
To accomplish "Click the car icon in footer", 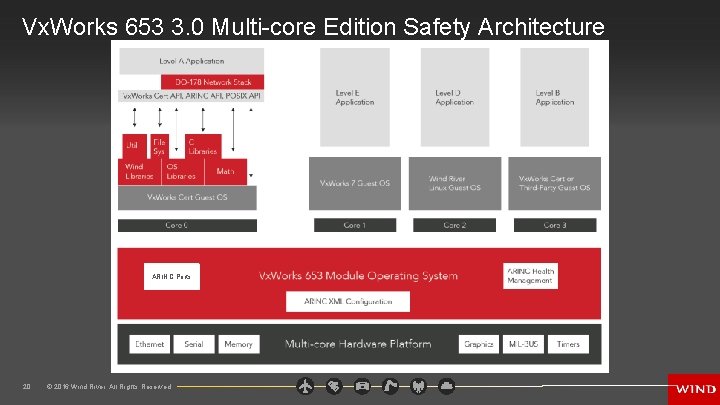I will (x=362, y=386).
